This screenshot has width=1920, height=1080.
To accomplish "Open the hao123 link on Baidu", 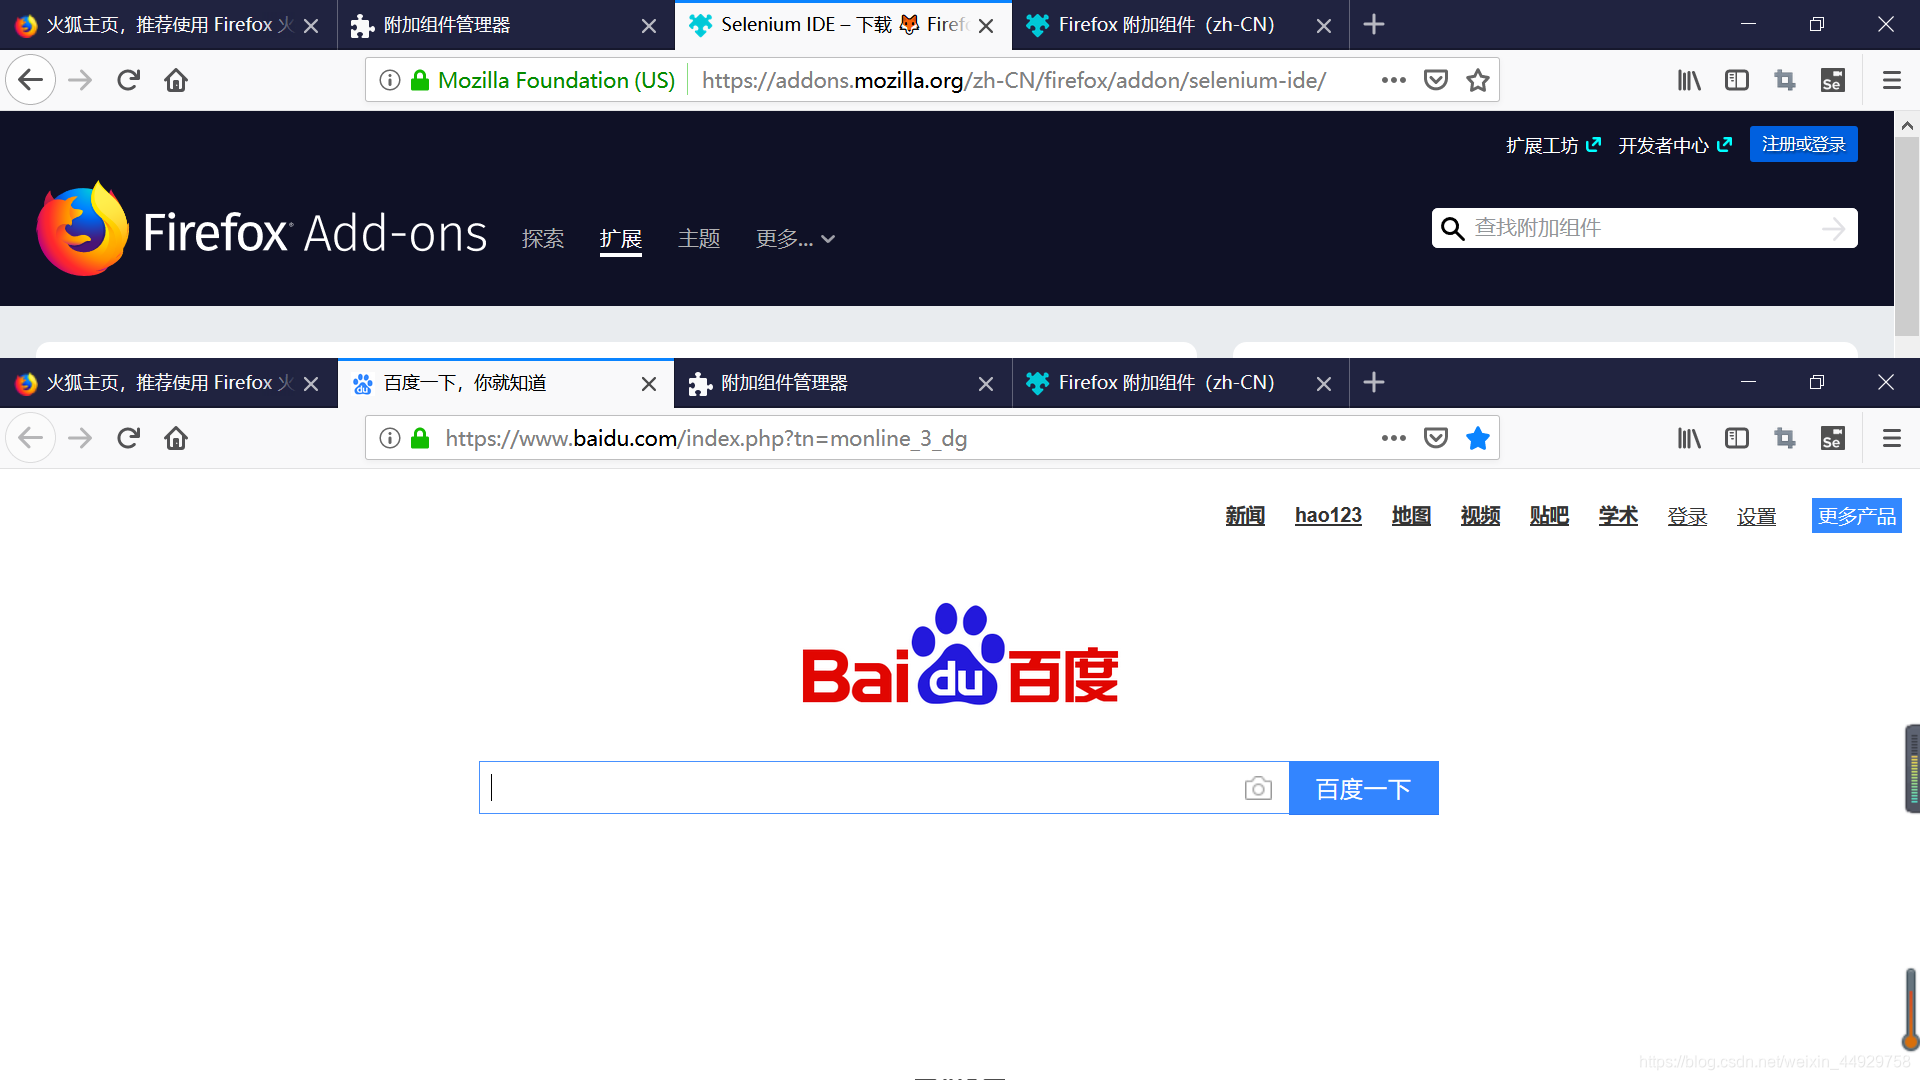I will (x=1328, y=516).
